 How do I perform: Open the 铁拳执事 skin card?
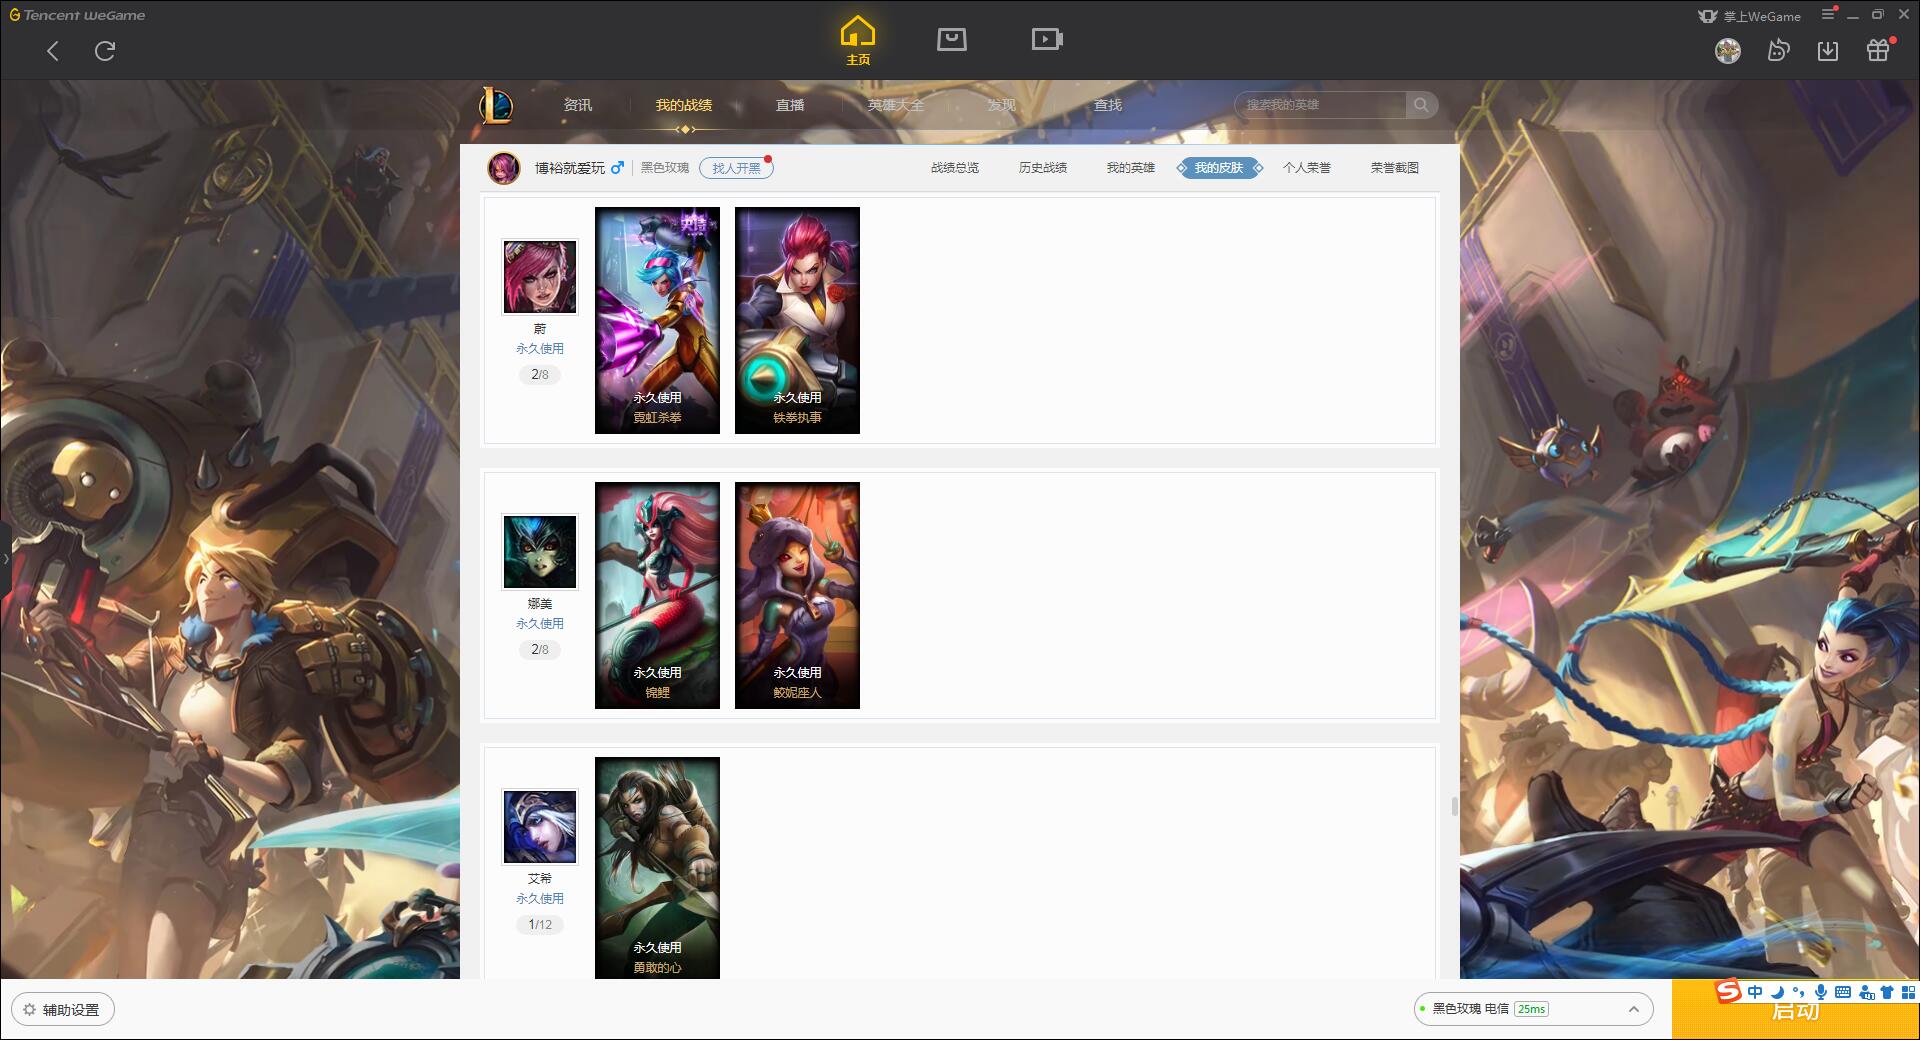(x=797, y=320)
